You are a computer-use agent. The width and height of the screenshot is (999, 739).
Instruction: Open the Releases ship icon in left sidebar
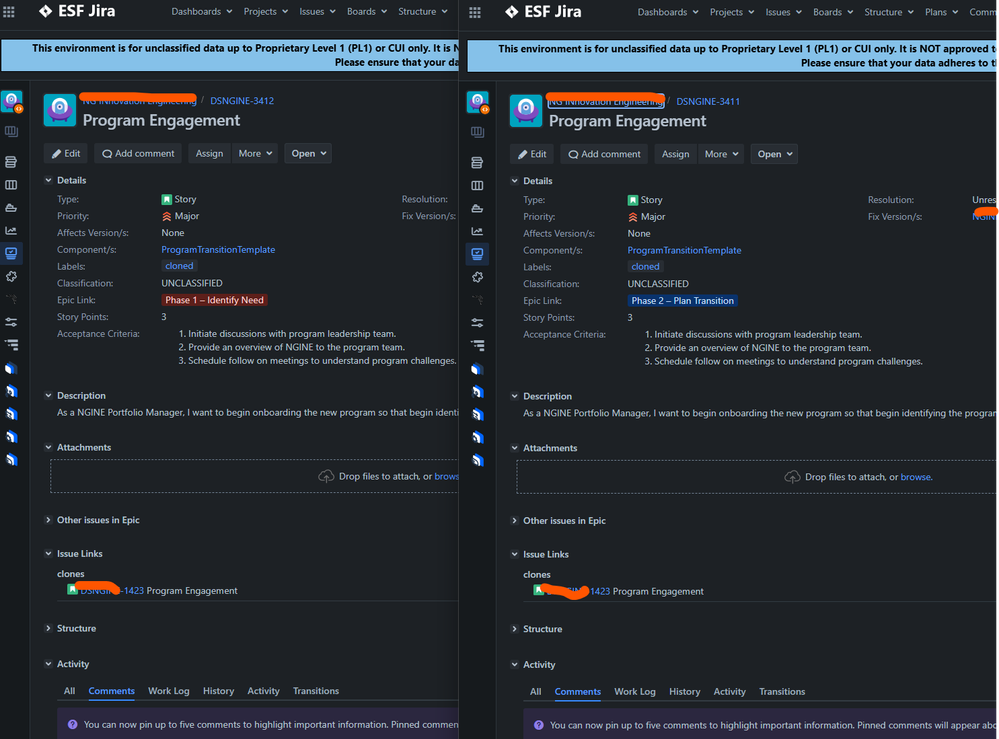coord(11,208)
